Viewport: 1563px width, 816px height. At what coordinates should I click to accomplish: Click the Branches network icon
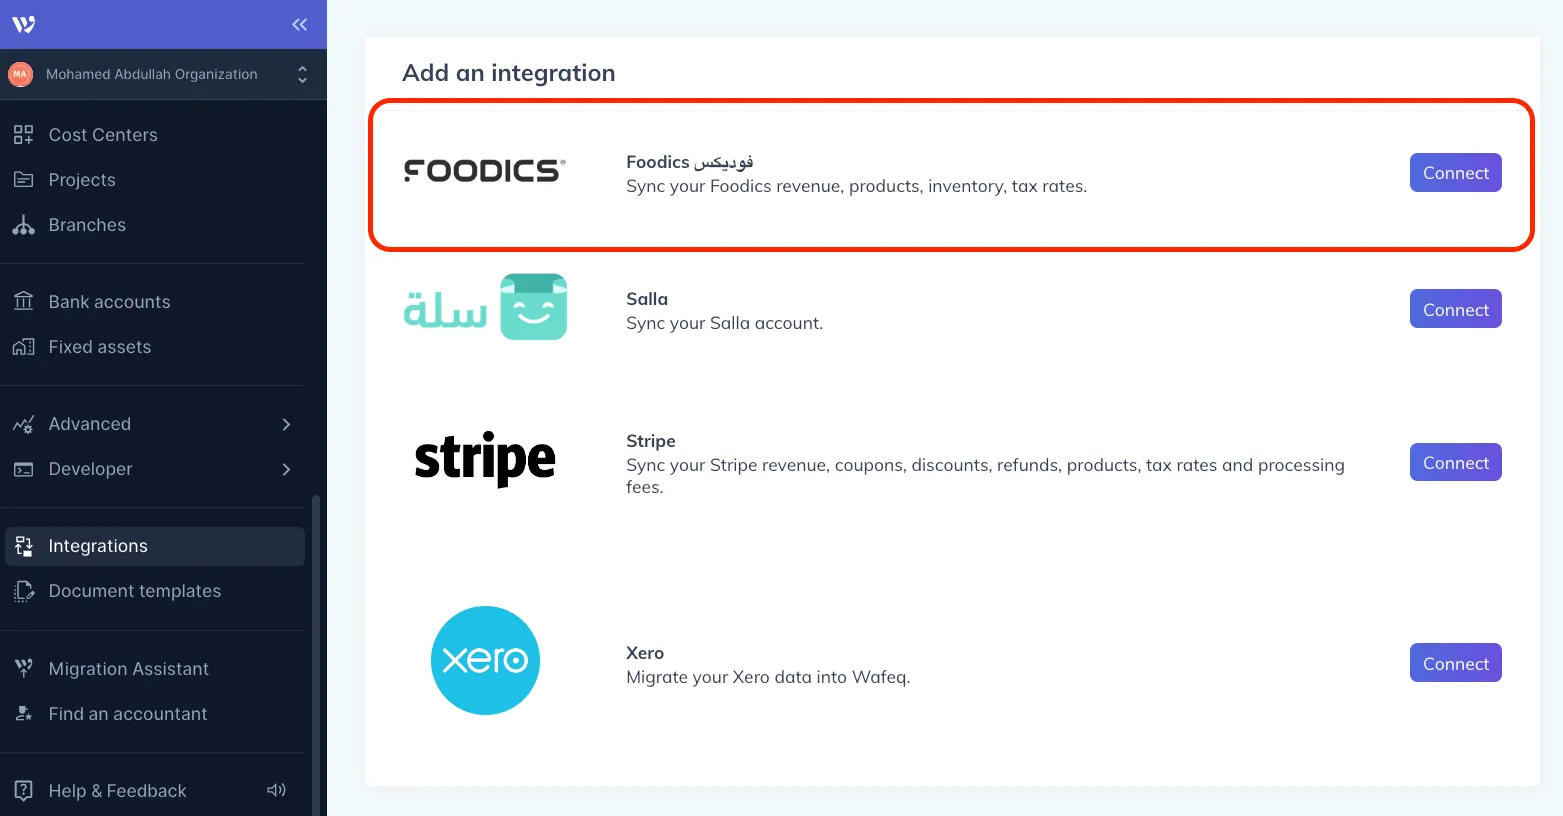(24, 224)
